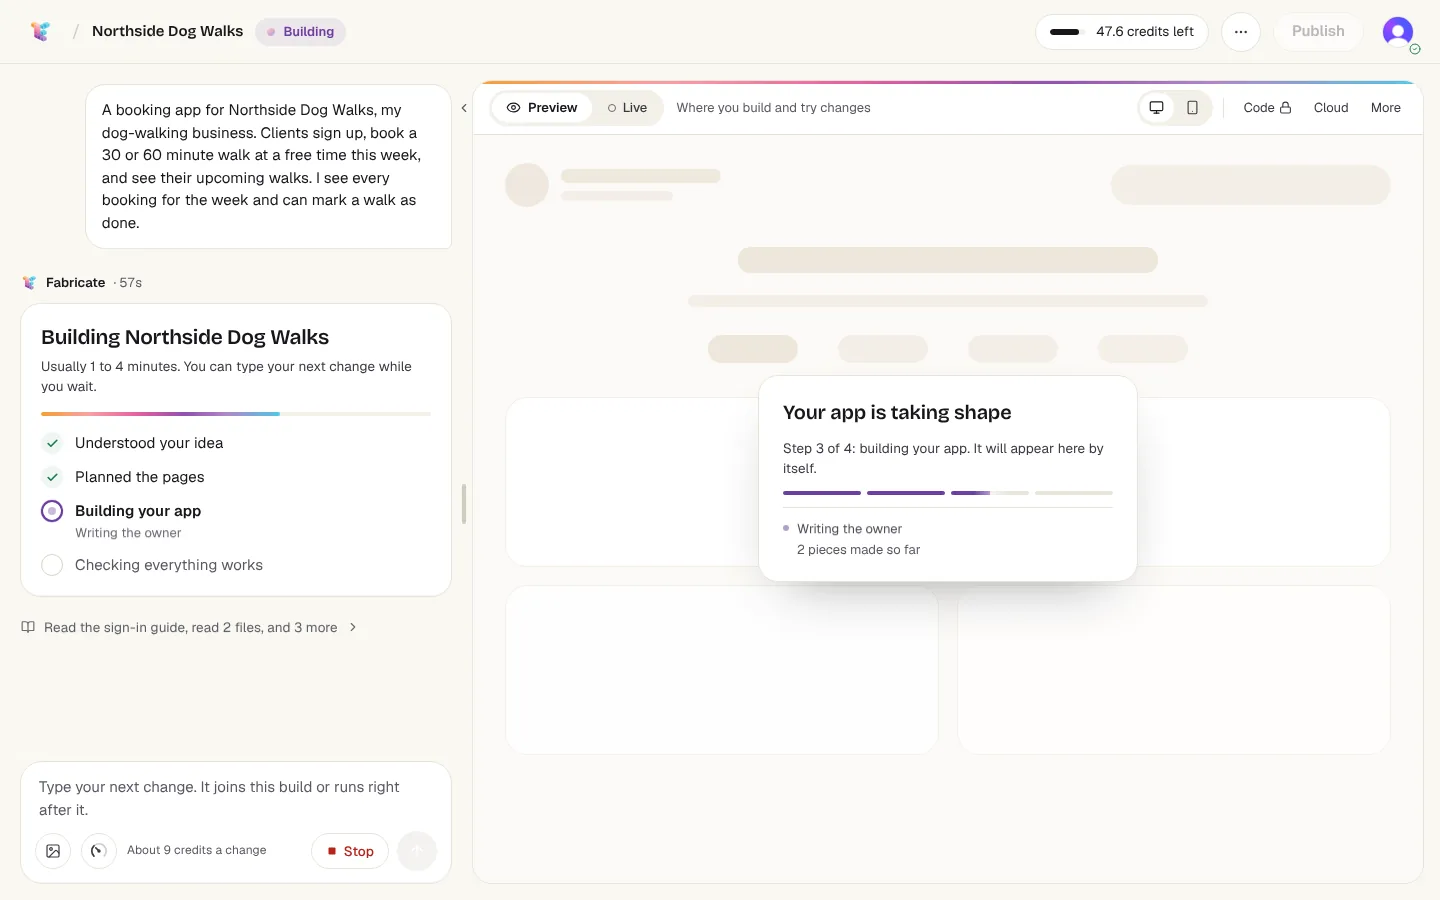Screen dimensions: 1440x900
Task: Click the 'Checking everything works' step circle
Action: pos(52,565)
